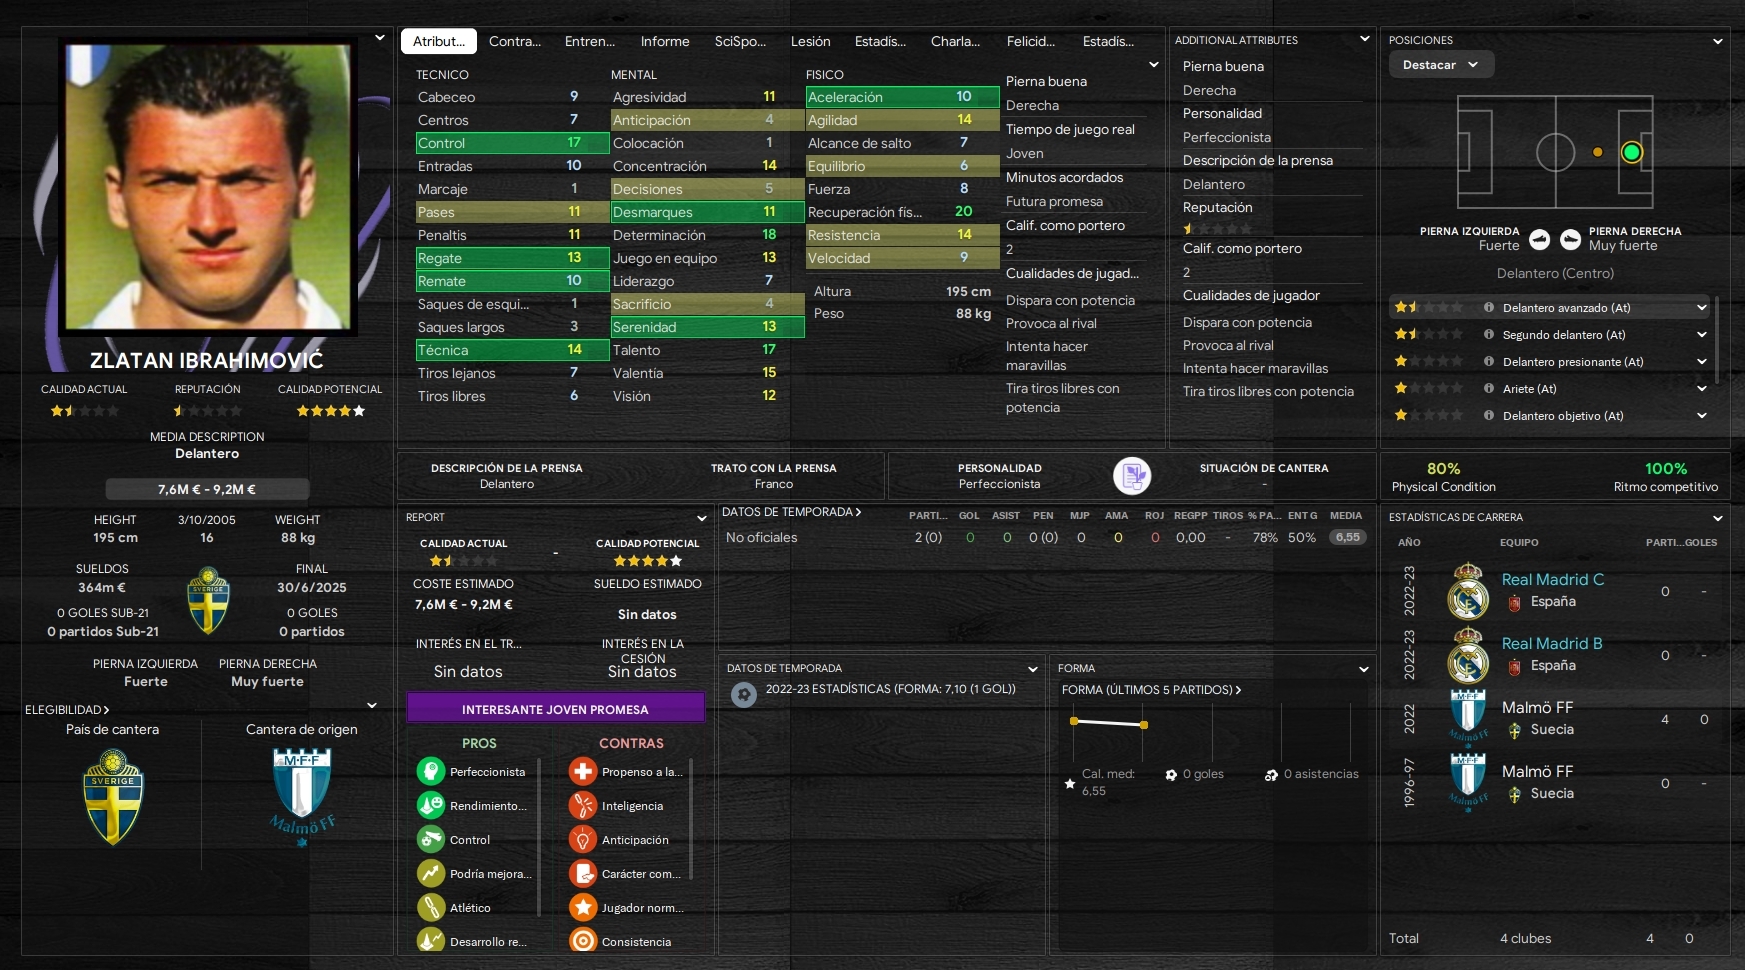1745x970 pixels.
Task: Switch to the Entren... tab
Action: pos(590,41)
